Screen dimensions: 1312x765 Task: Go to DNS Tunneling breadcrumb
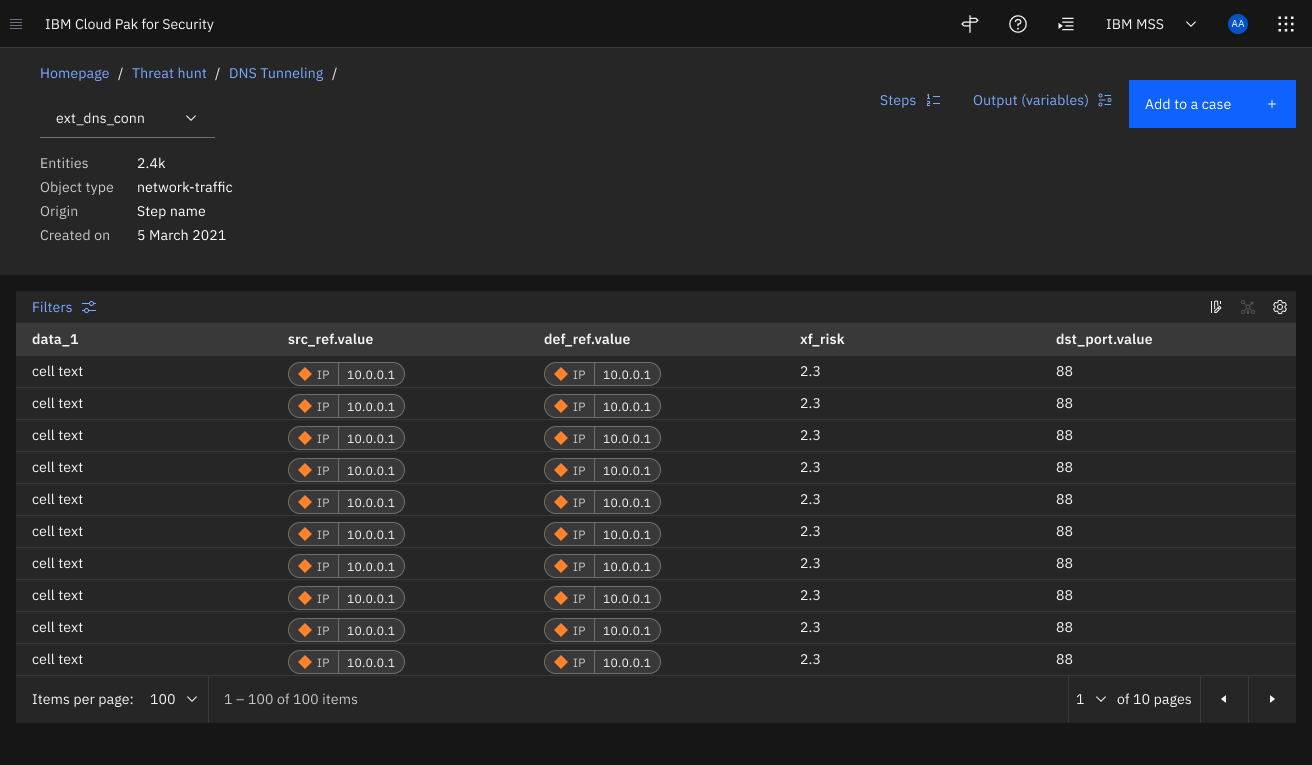click(x=276, y=73)
